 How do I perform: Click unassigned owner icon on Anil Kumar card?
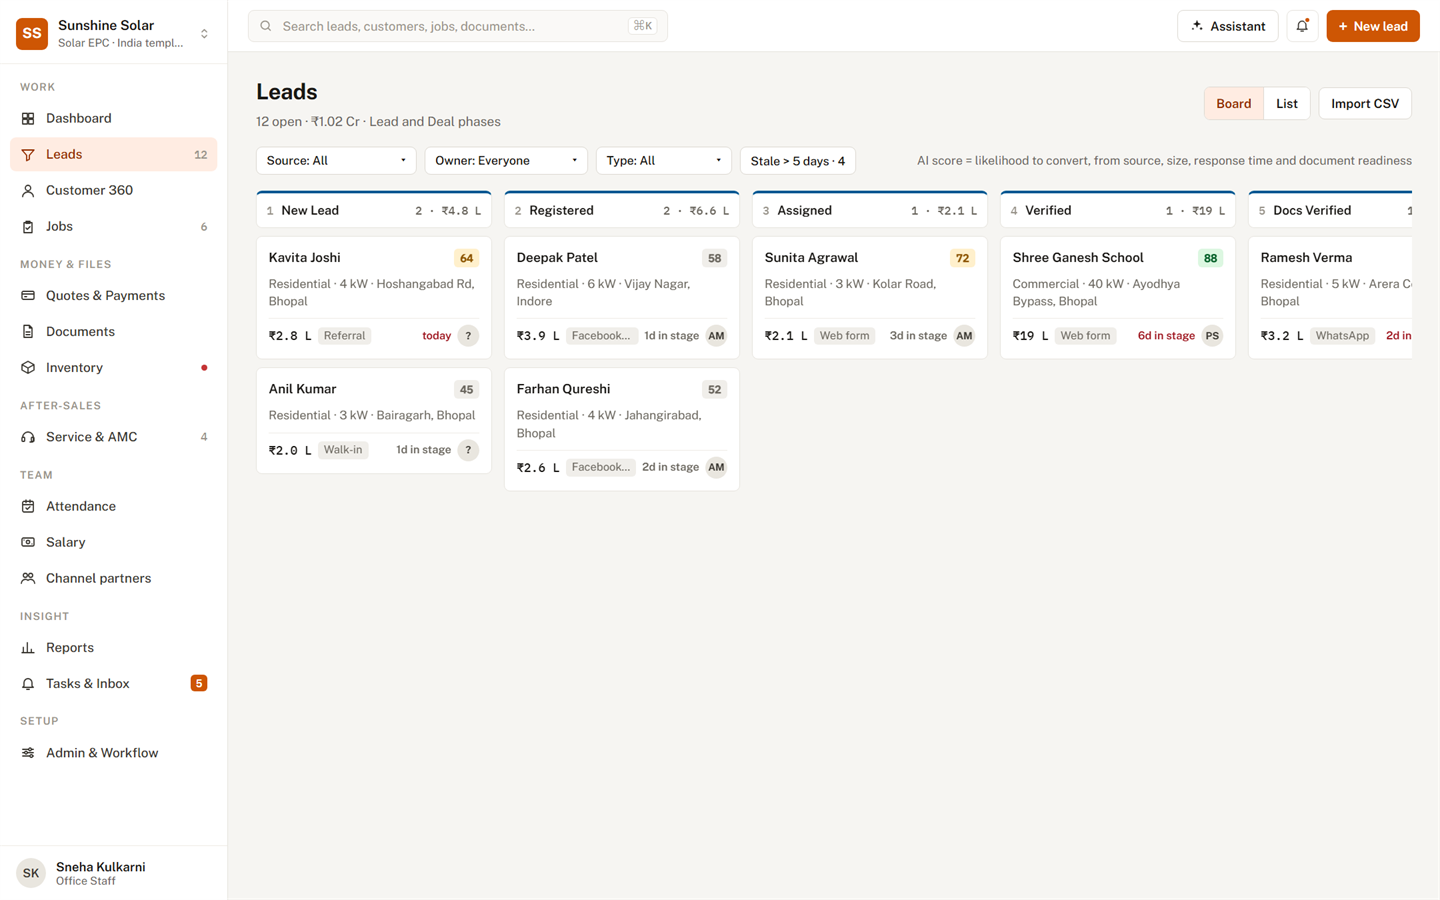pos(468,450)
